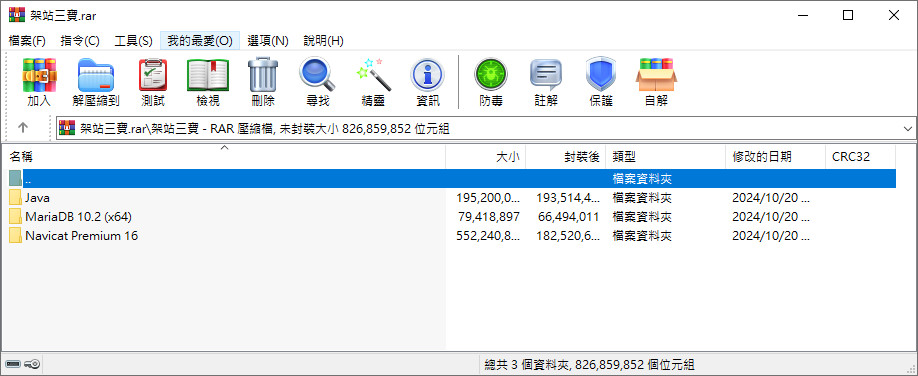The height and width of the screenshot is (376, 918).
Task: Sort by 大小 column header
Action: (486, 156)
